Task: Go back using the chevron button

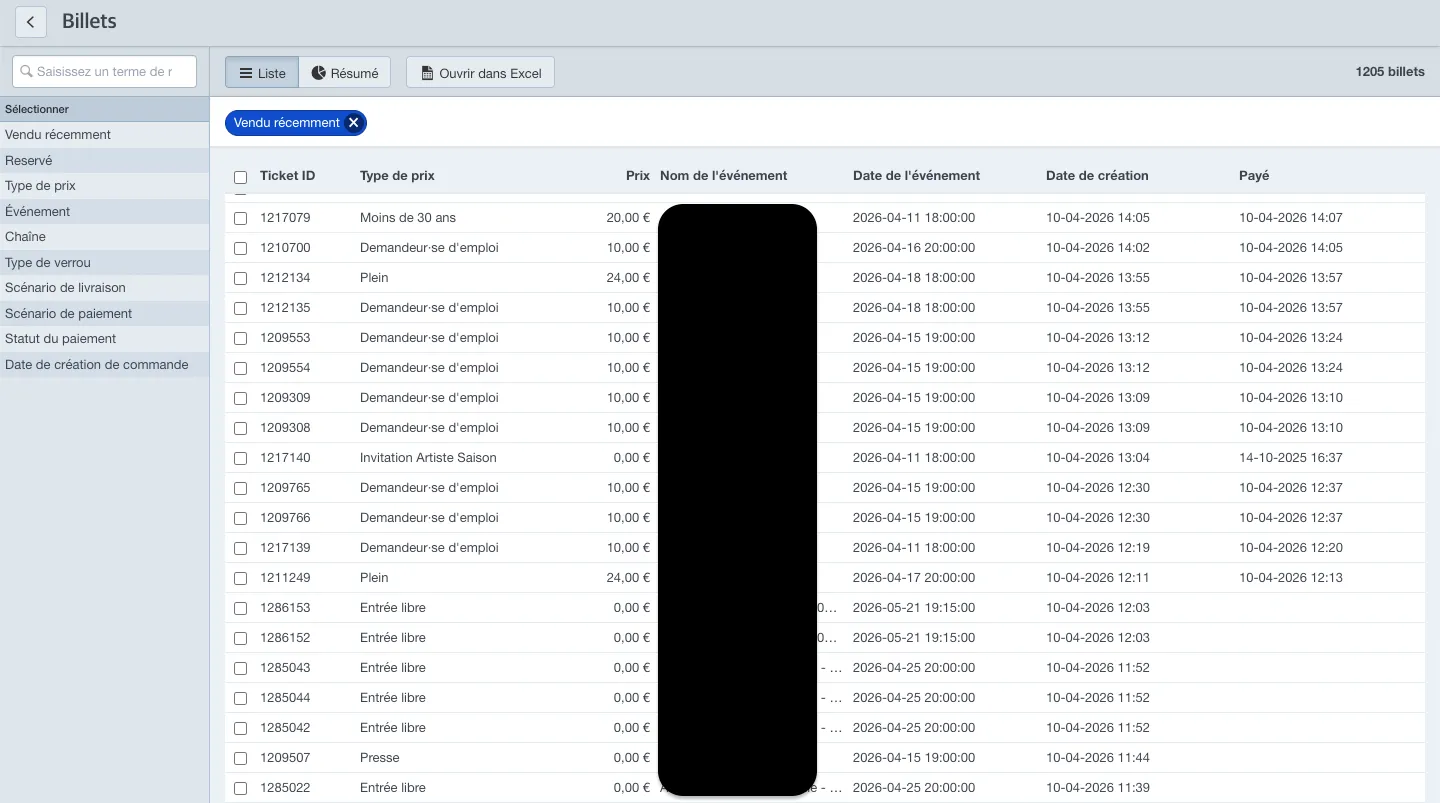Action: [x=31, y=22]
